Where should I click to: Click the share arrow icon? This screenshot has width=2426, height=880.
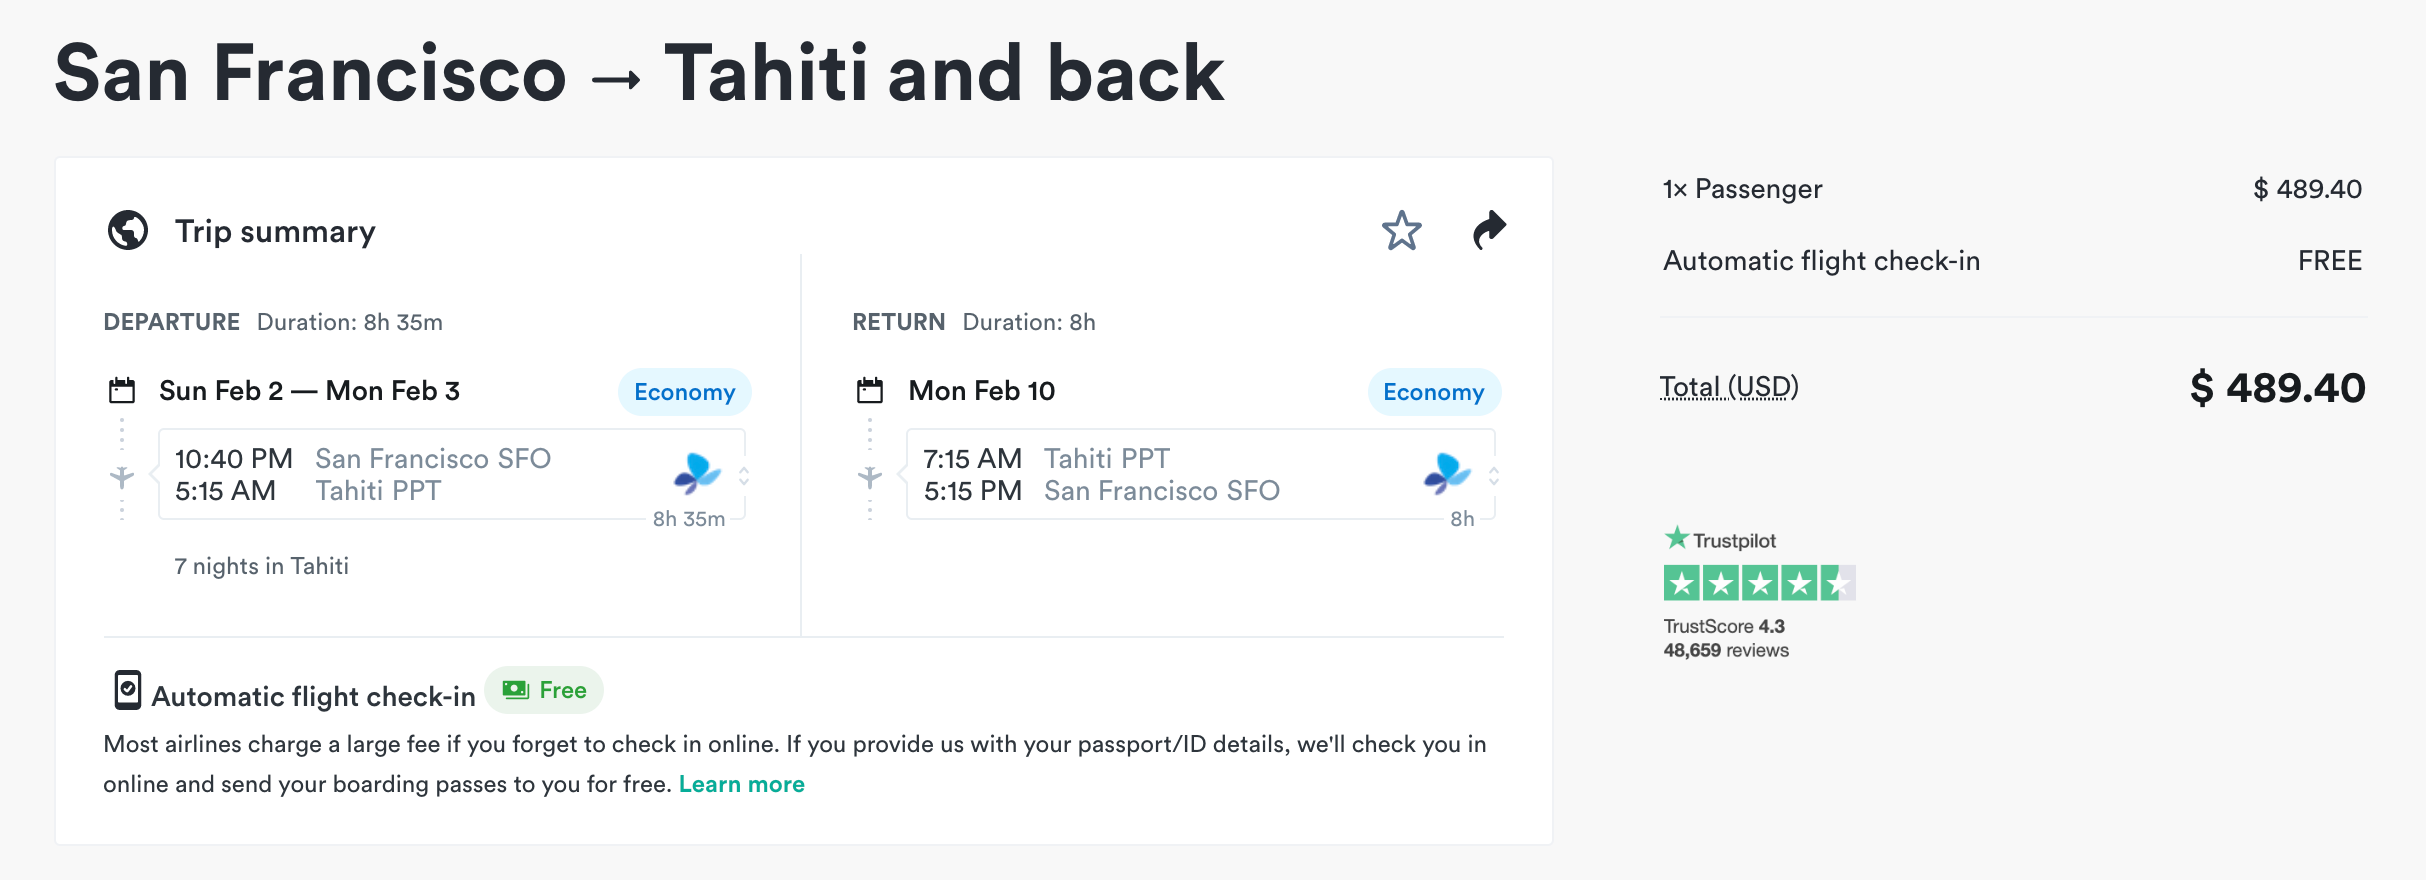(x=1489, y=230)
